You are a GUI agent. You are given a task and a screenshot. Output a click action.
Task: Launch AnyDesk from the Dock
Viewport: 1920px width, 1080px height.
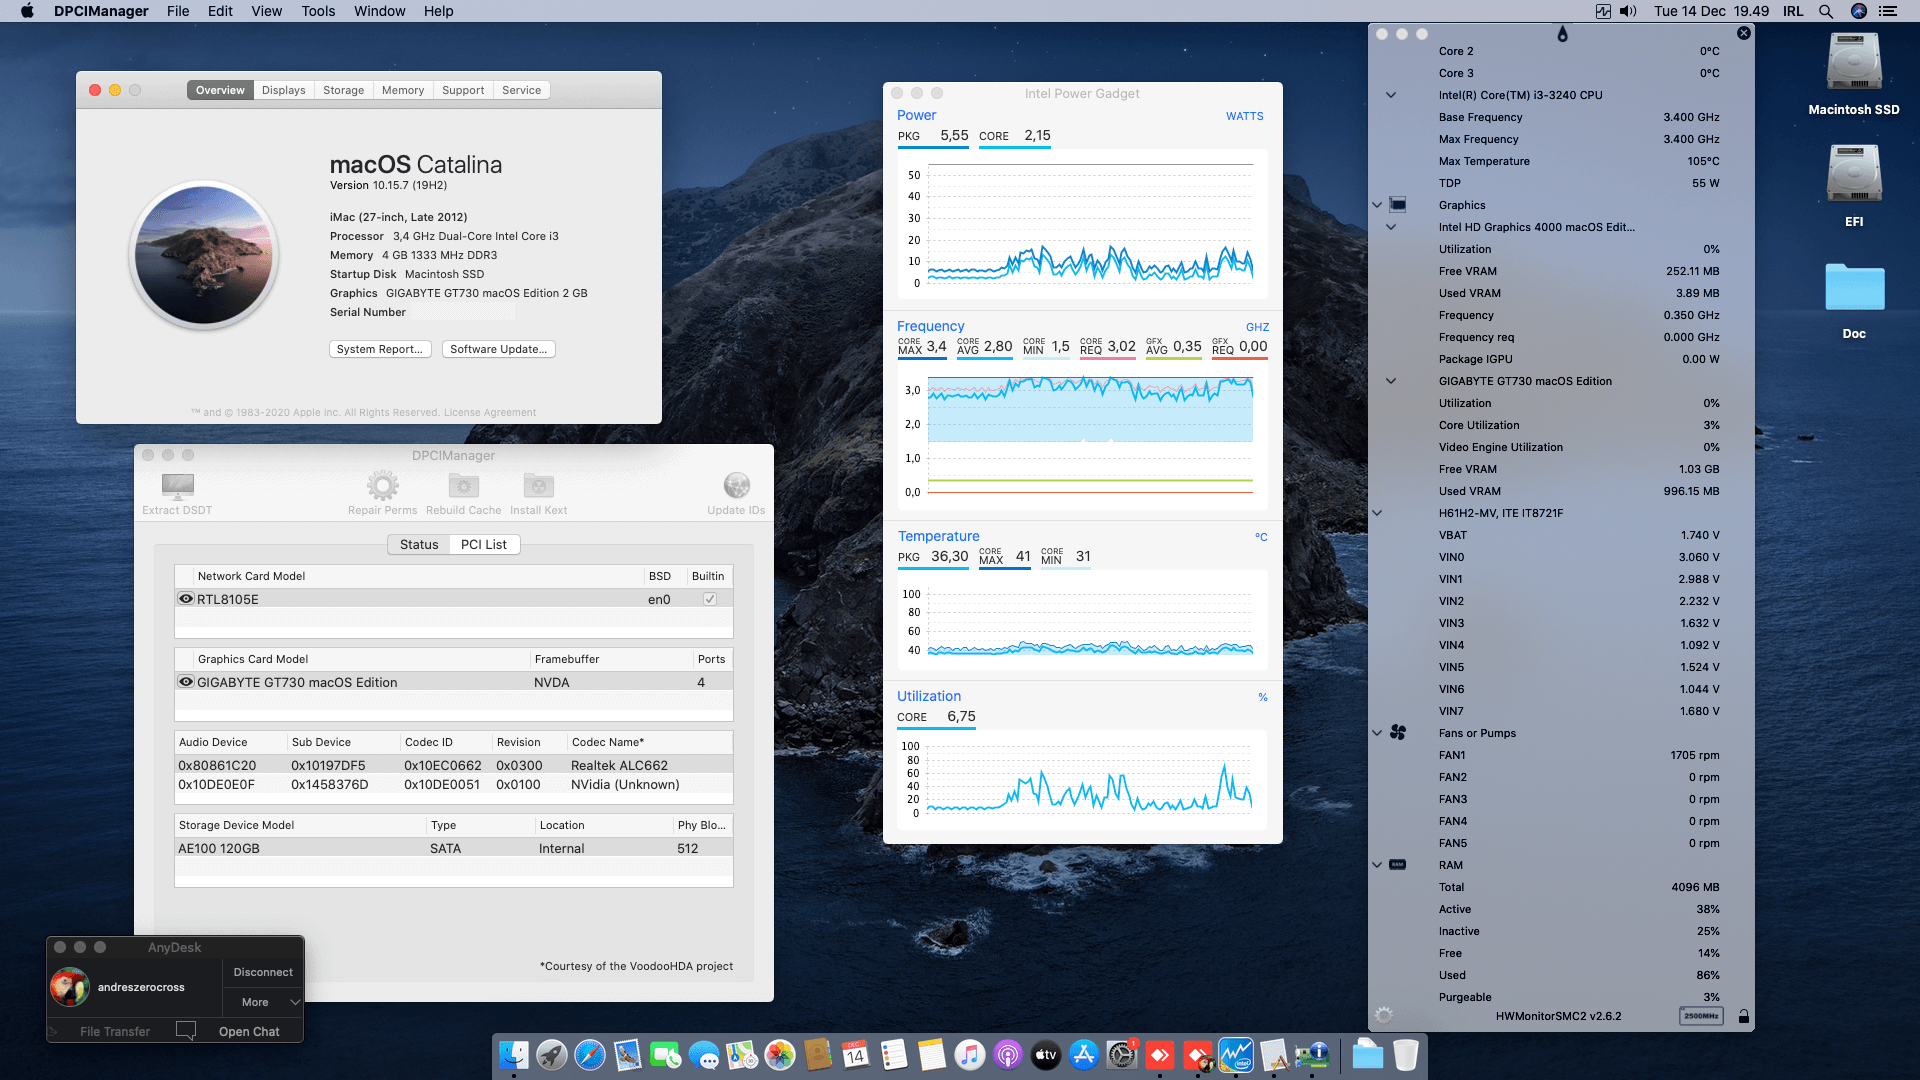coord(1160,1055)
